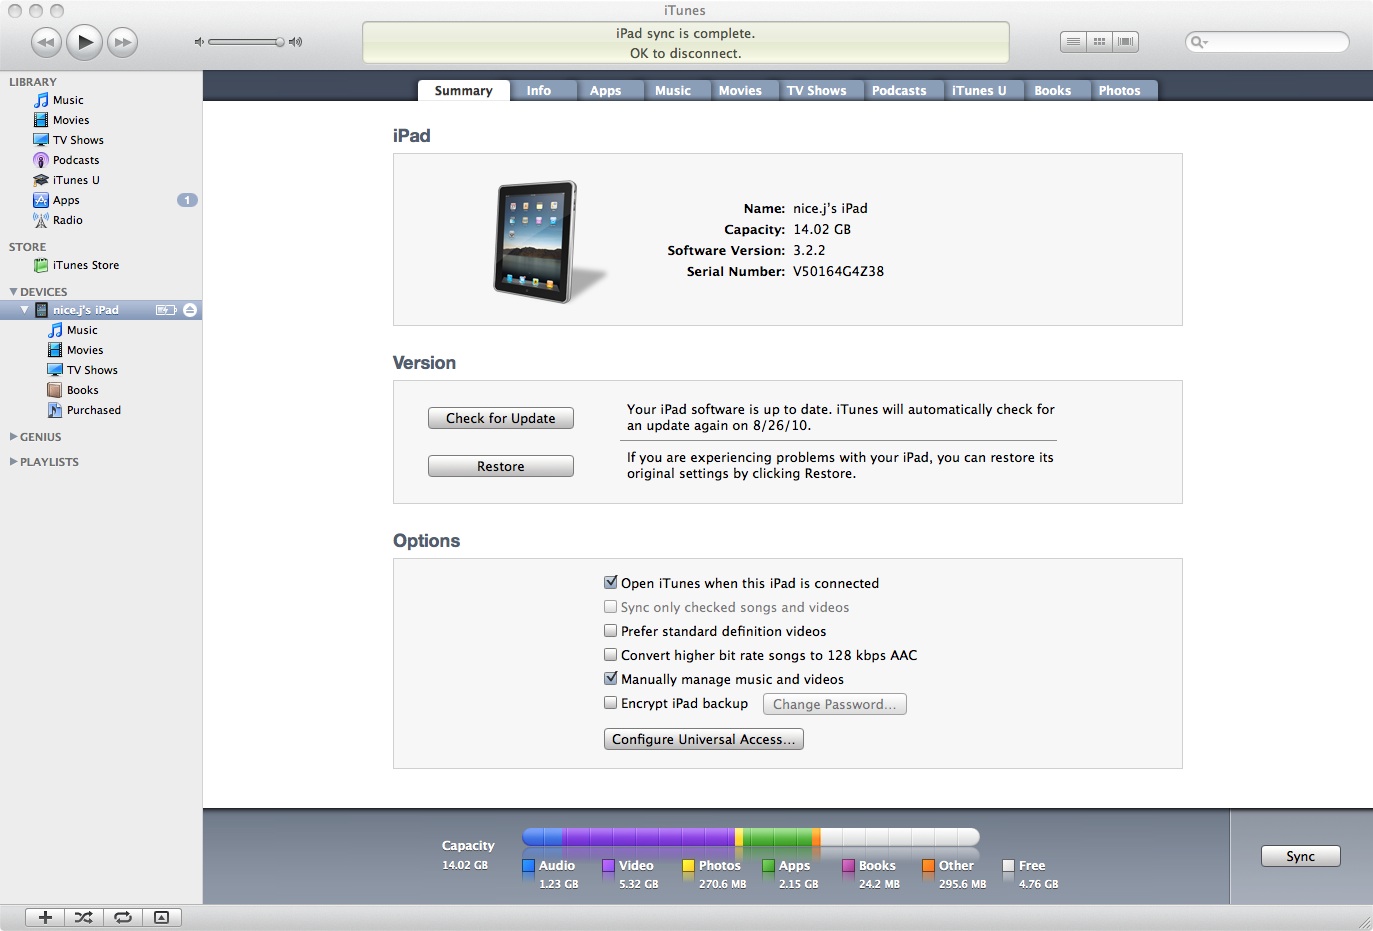The width and height of the screenshot is (1373, 931).
Task: Switch to the iTunes U tab
Action: click(x=979, y=91)
